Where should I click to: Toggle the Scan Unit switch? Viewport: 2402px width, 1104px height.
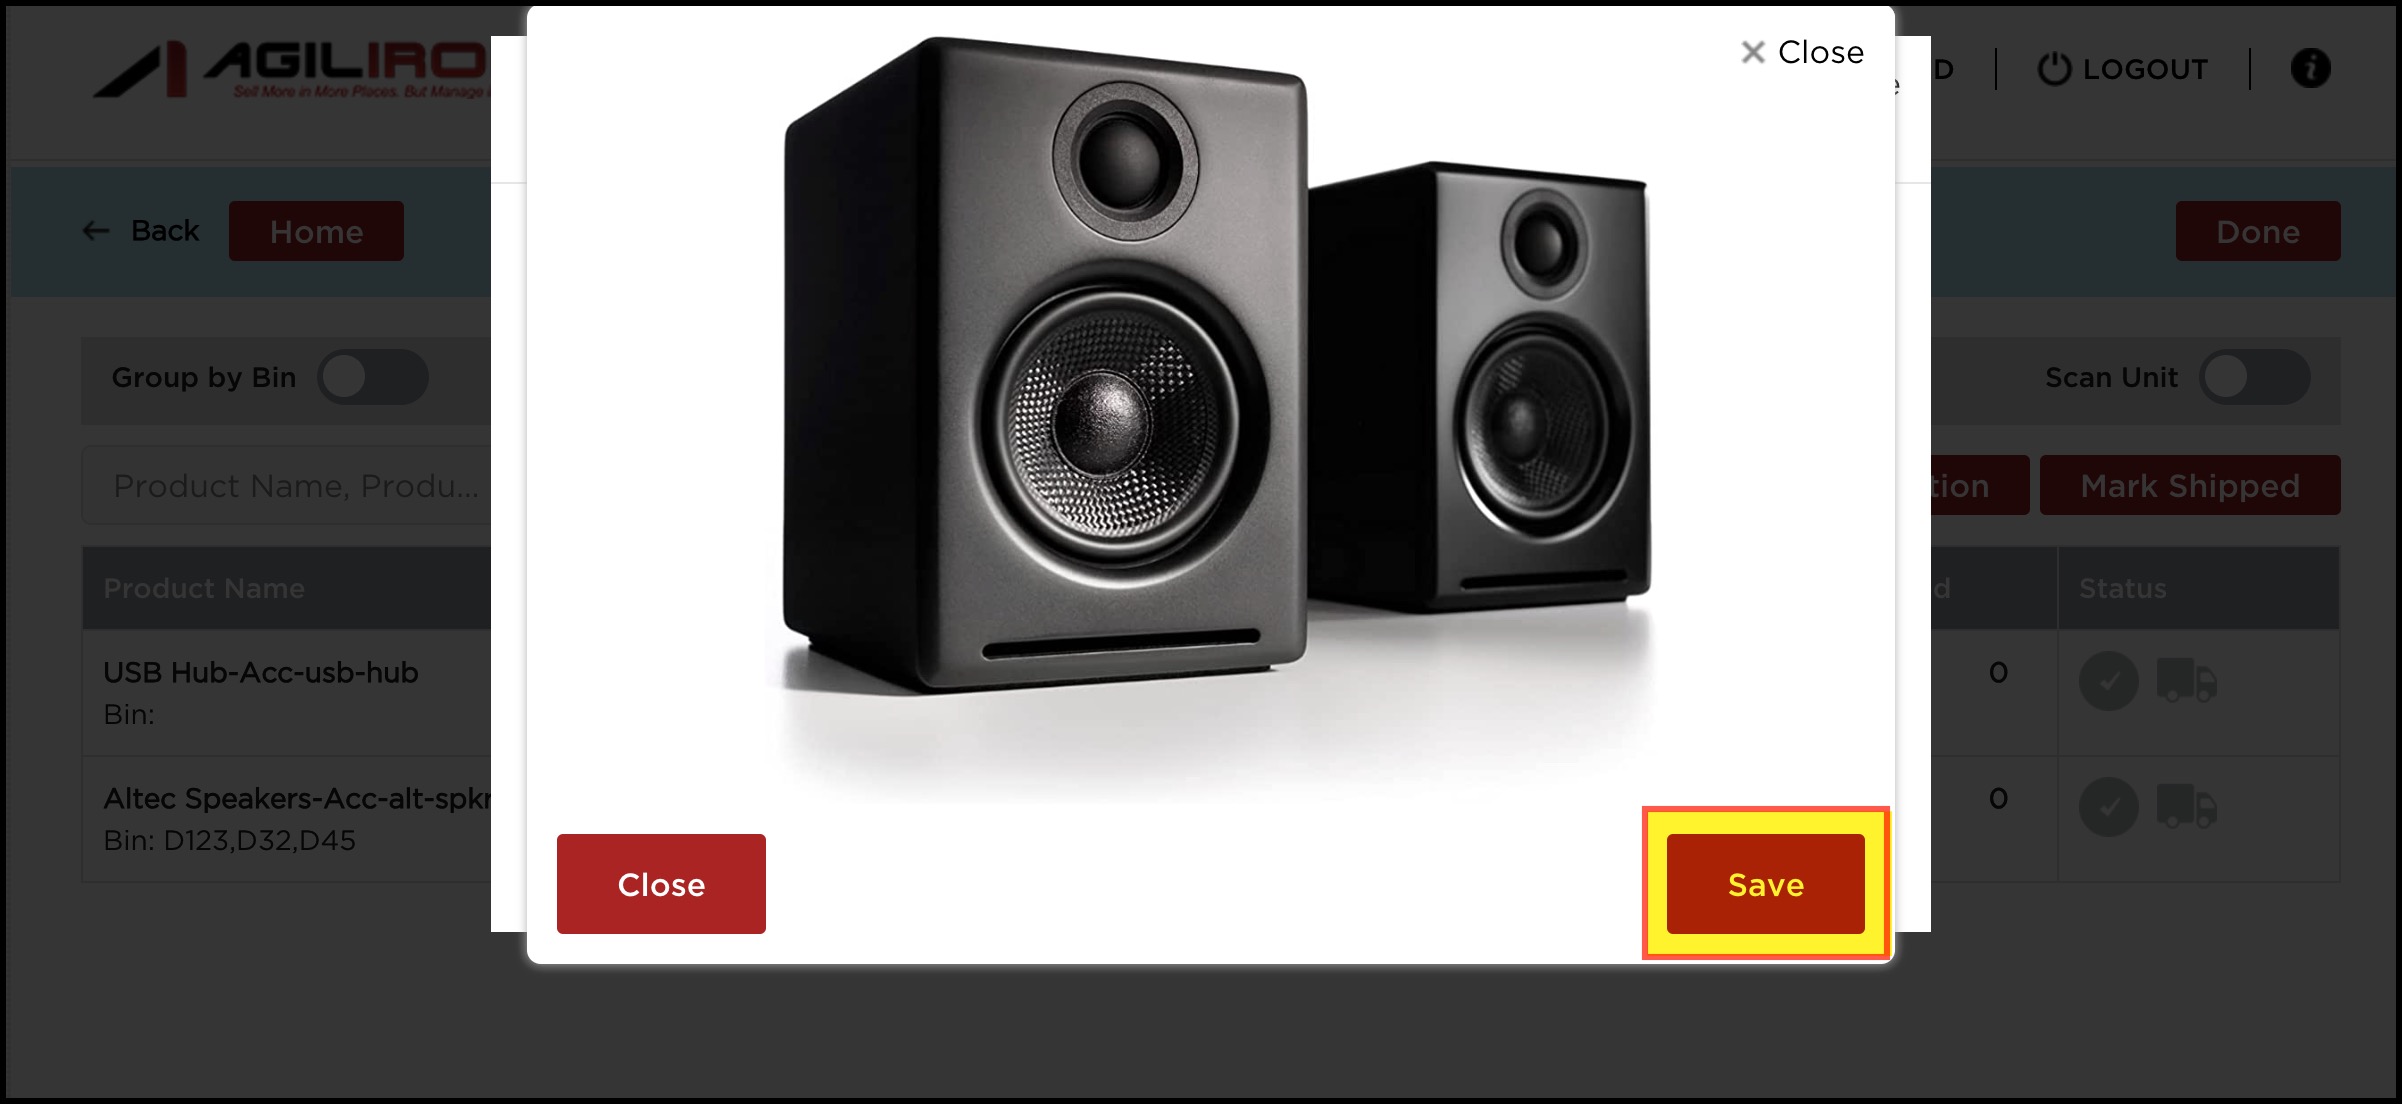pos(2254,377)
